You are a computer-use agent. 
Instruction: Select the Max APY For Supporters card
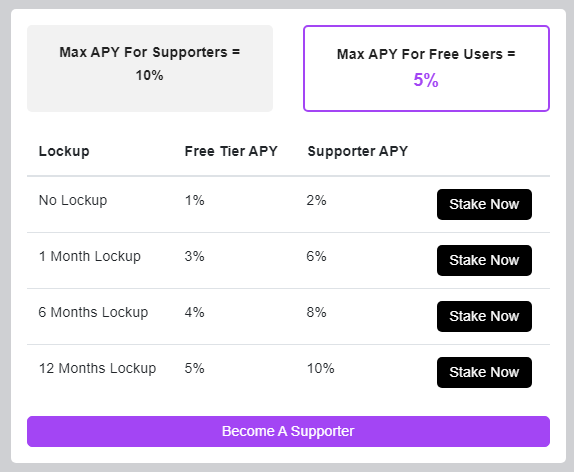coord(150,68)
